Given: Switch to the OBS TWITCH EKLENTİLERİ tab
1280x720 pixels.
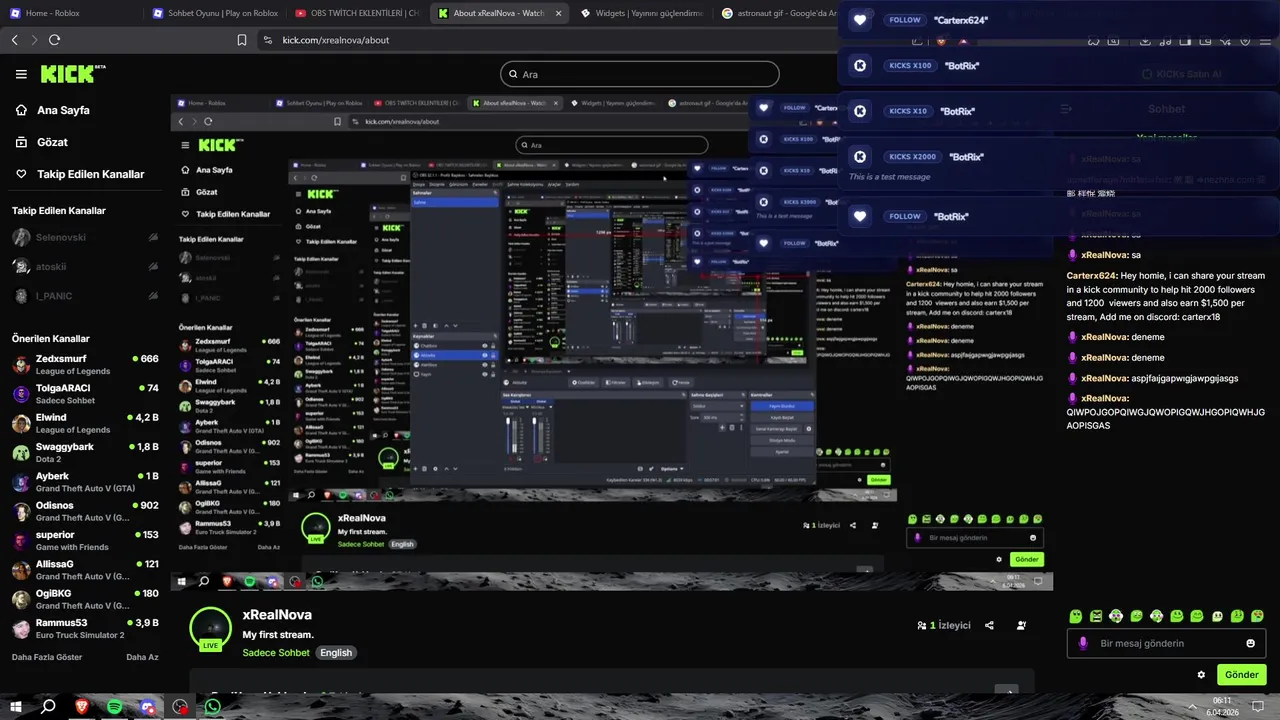Looking at the screenshot, I should tap(358, 14).
